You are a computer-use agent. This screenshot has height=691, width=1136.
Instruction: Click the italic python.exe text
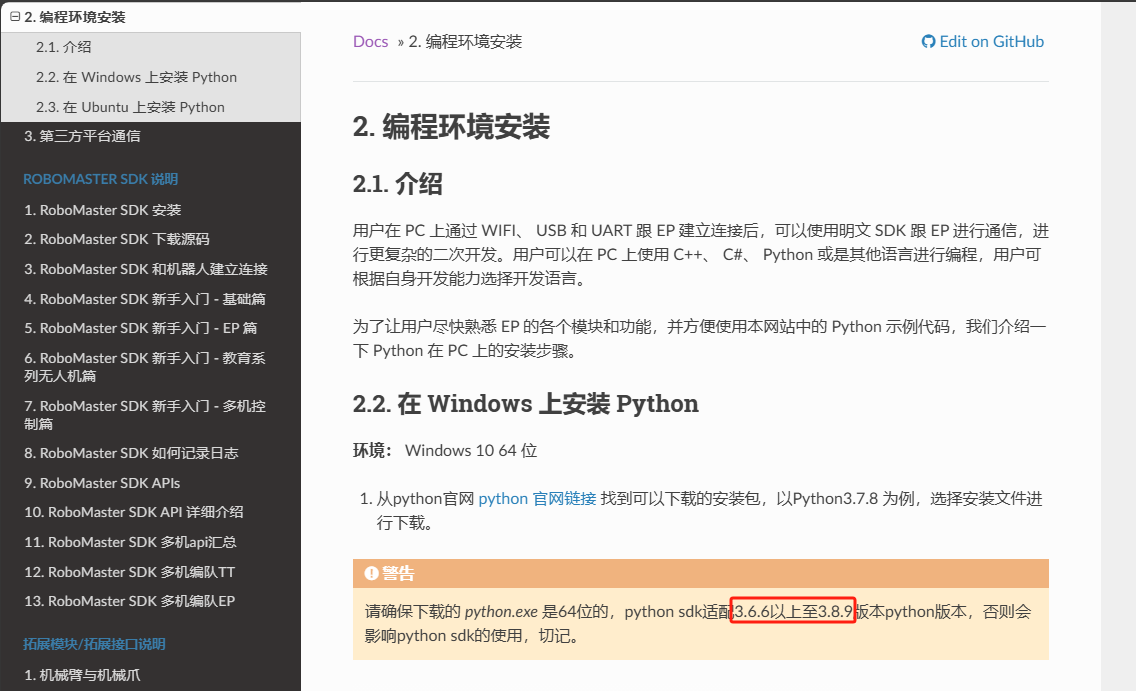501,612
